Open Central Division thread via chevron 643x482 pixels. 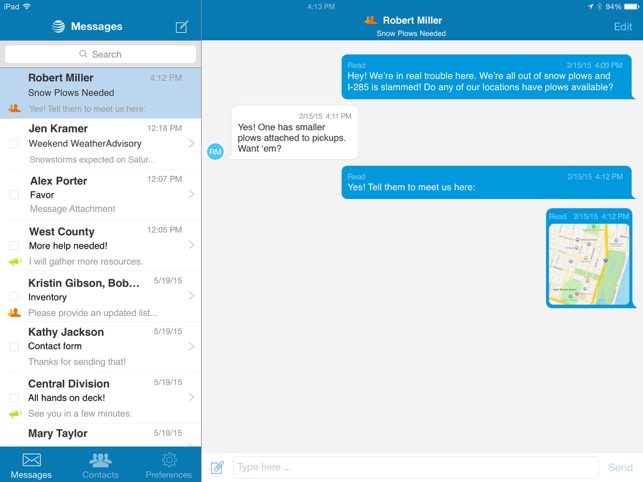pyautogui.click(x=191, y=397)
